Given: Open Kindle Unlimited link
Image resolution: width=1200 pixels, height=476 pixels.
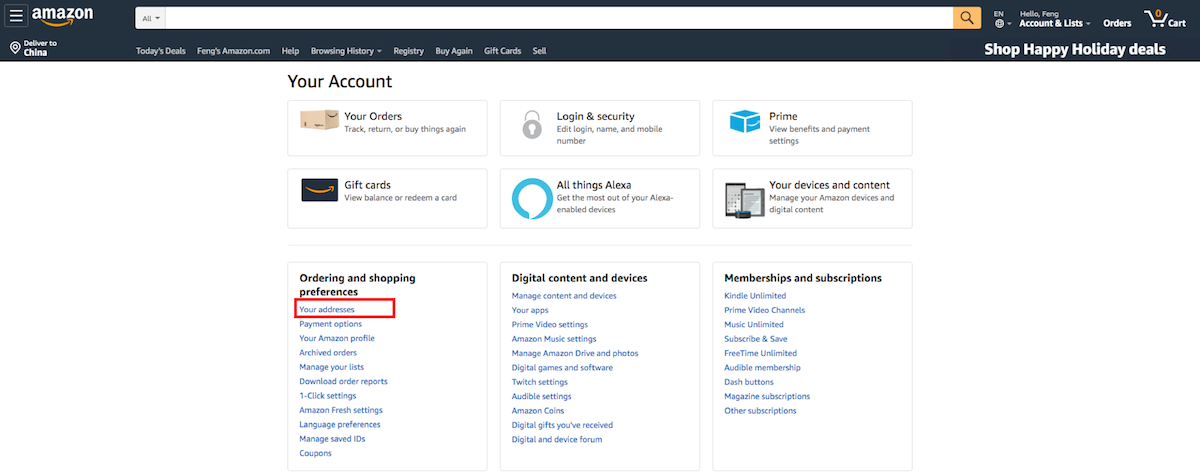Looking at the screenshot, I should [755, 296].
